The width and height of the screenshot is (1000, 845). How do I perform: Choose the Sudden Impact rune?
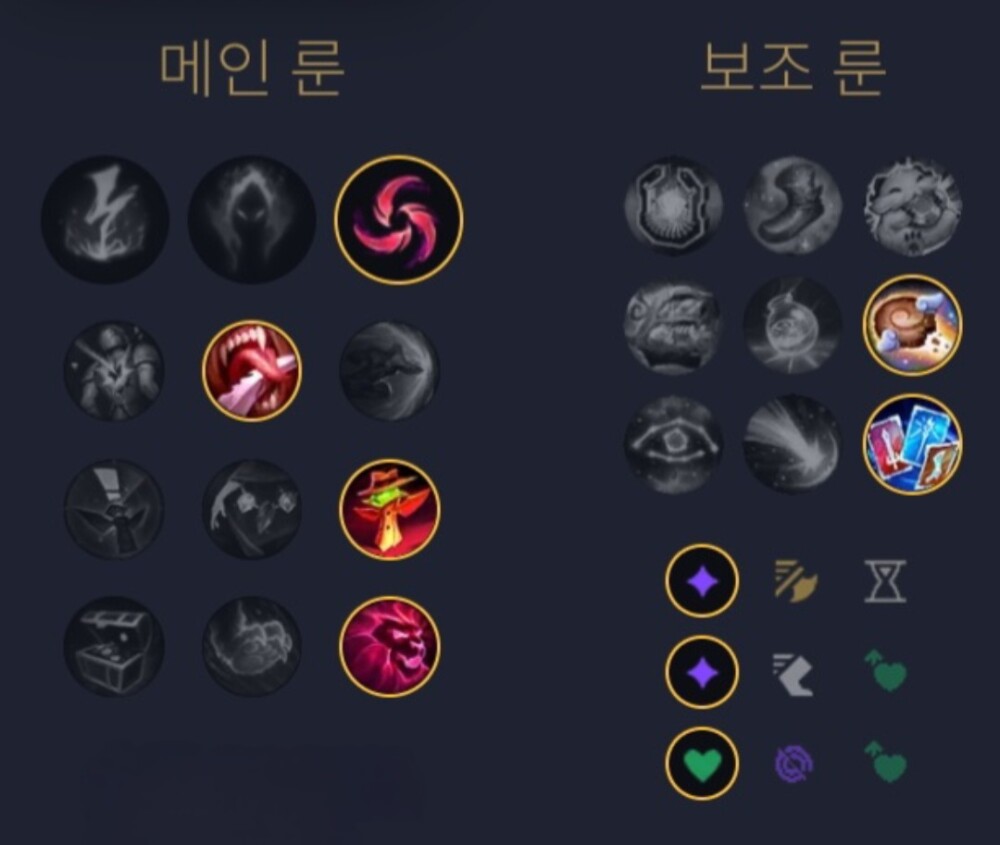coord(389,371)
